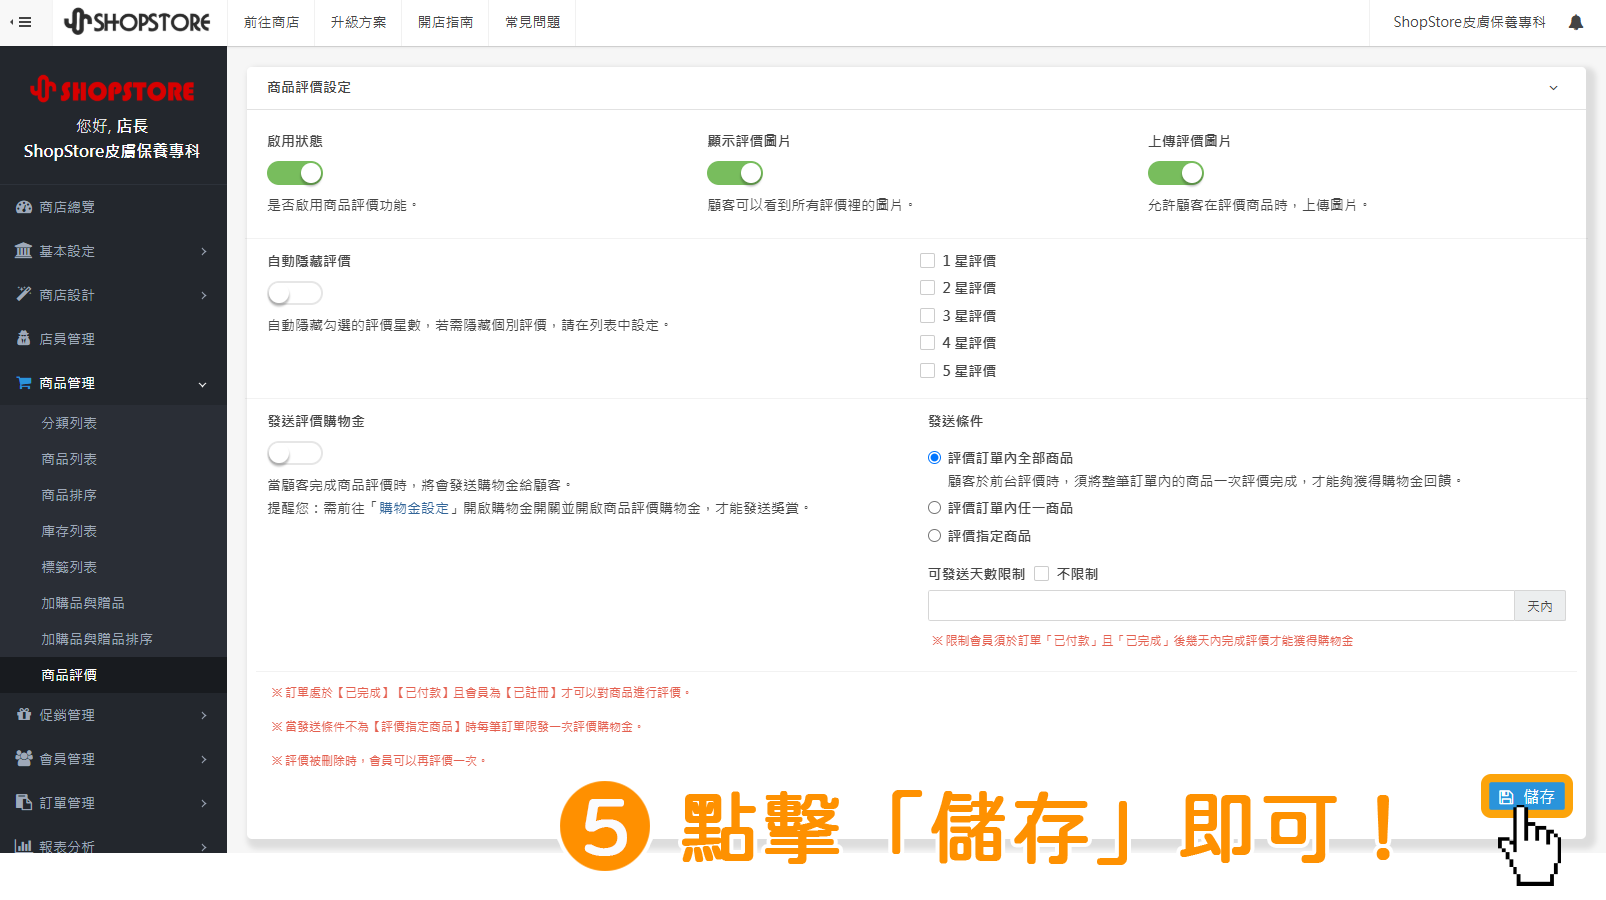The width and height of the screenshot is (1606, 900).
Task: Enable the 發送評價購物金 switch
Action: 295,453
